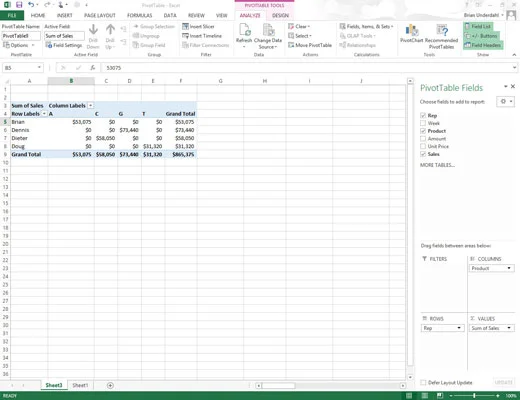
Task: Click the Change Data Source icon
Action: click(x=268, y=30)
